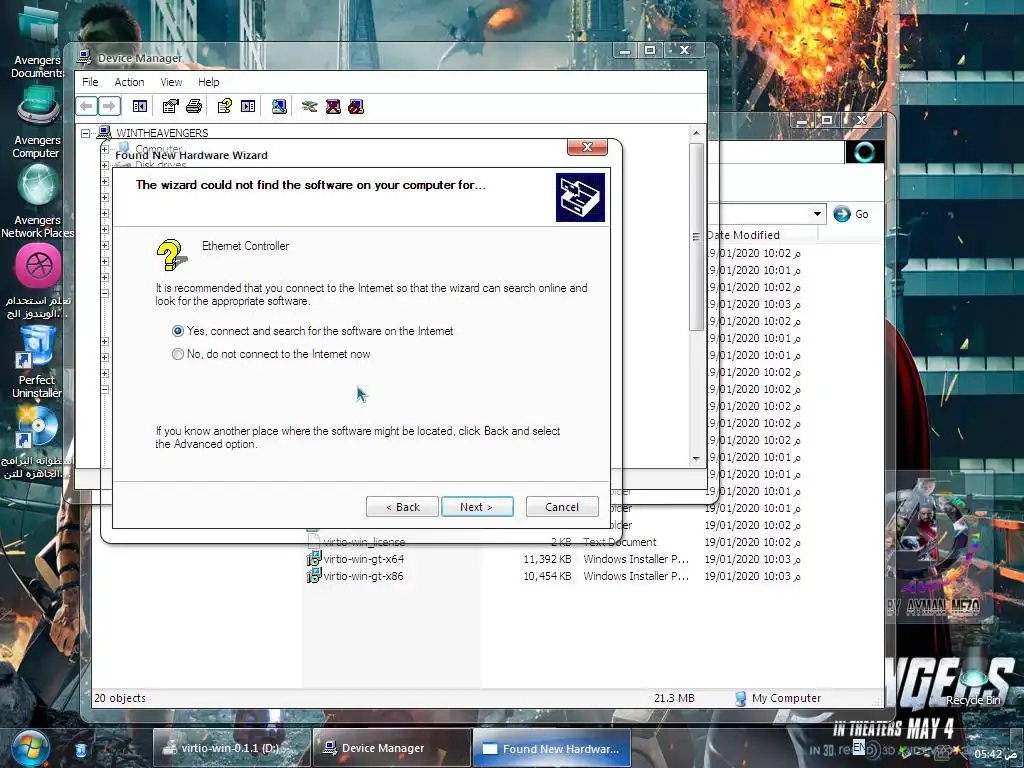This screenshot has height=768, width=1024.
Task: Click the WINTHEAVENGERS computer icon in the tree
Action: 104,133
